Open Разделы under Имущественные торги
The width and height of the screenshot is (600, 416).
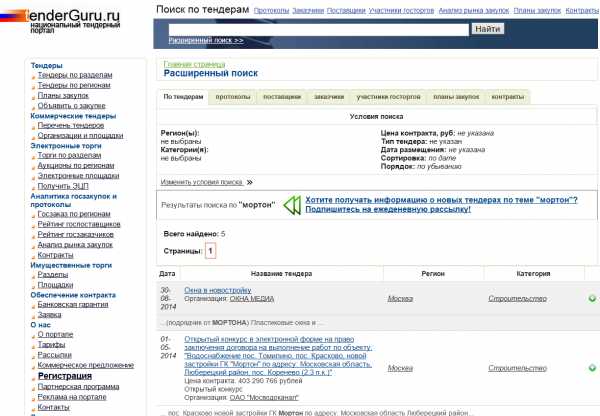pyautogui.click(x=53, y=275)
